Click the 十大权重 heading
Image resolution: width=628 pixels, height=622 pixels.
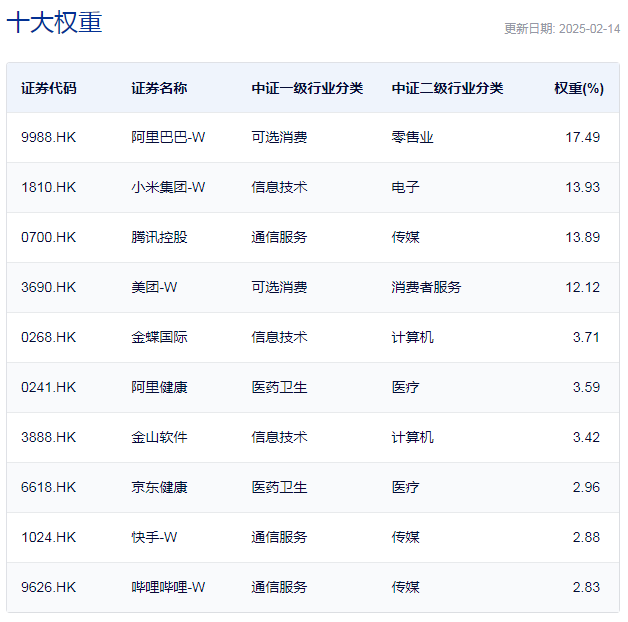pos(54,22)
